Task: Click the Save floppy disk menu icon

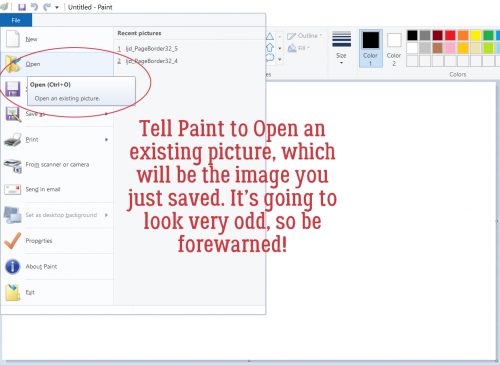Action: pos(13,89)
